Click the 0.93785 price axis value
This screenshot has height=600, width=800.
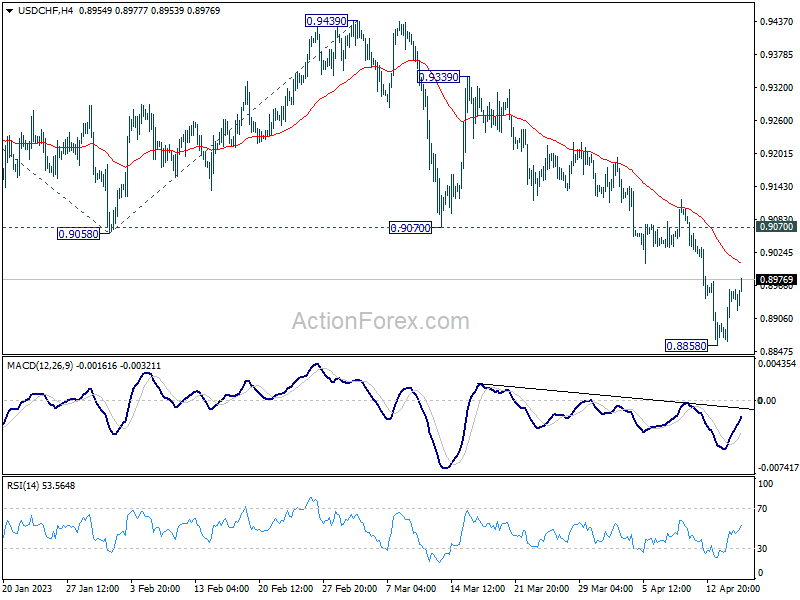point(777,55)
